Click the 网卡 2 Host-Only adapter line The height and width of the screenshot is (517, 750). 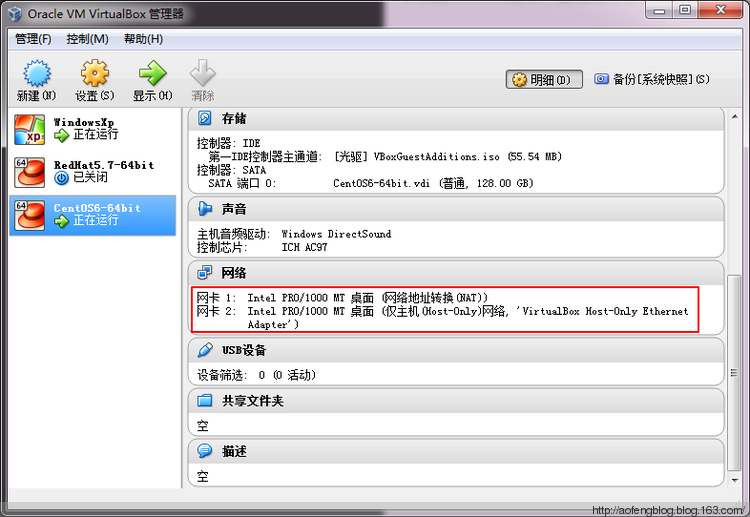[442, 318]
